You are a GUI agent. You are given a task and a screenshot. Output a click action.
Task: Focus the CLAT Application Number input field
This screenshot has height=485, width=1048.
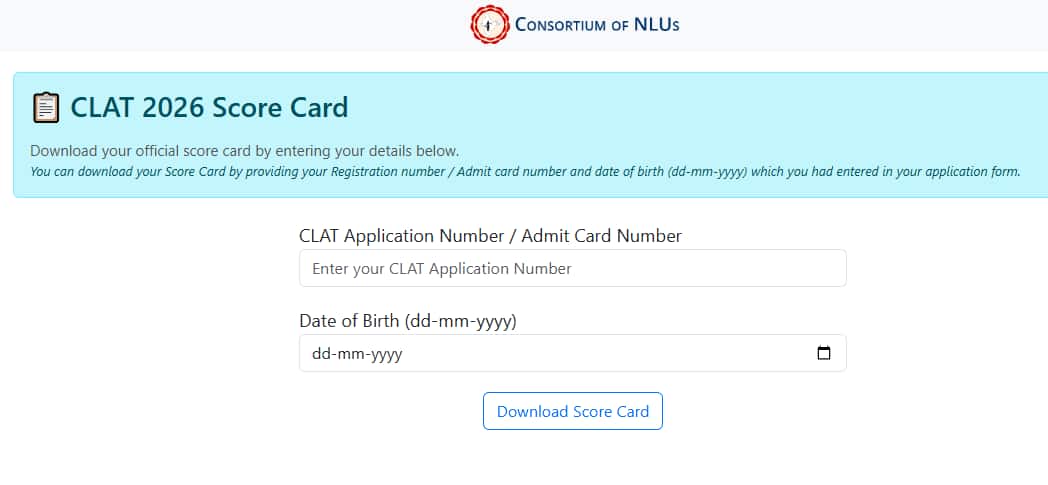click(x=572, y=268)
